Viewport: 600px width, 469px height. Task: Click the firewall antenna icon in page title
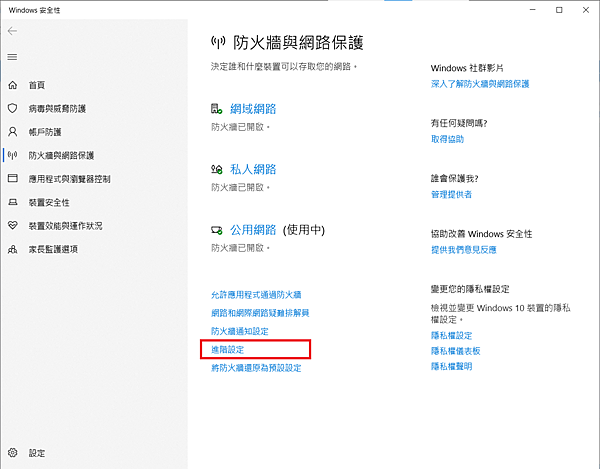(218, 42)
